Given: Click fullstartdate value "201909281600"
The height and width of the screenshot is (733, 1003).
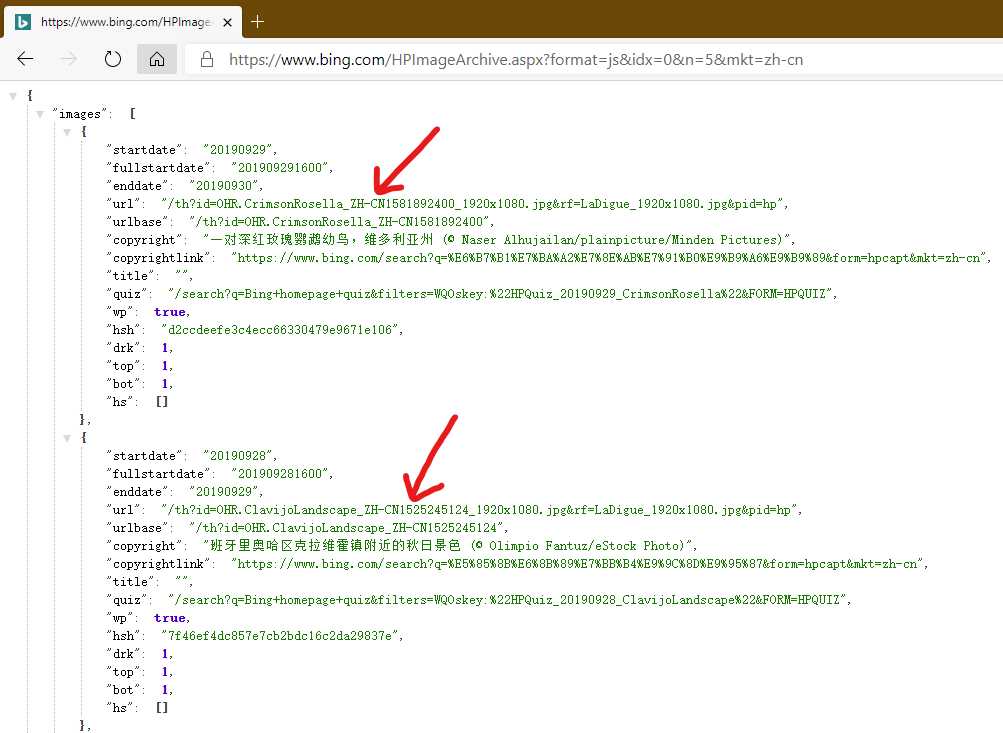Looking at the screenshot, I should click(x=281, y=473).
